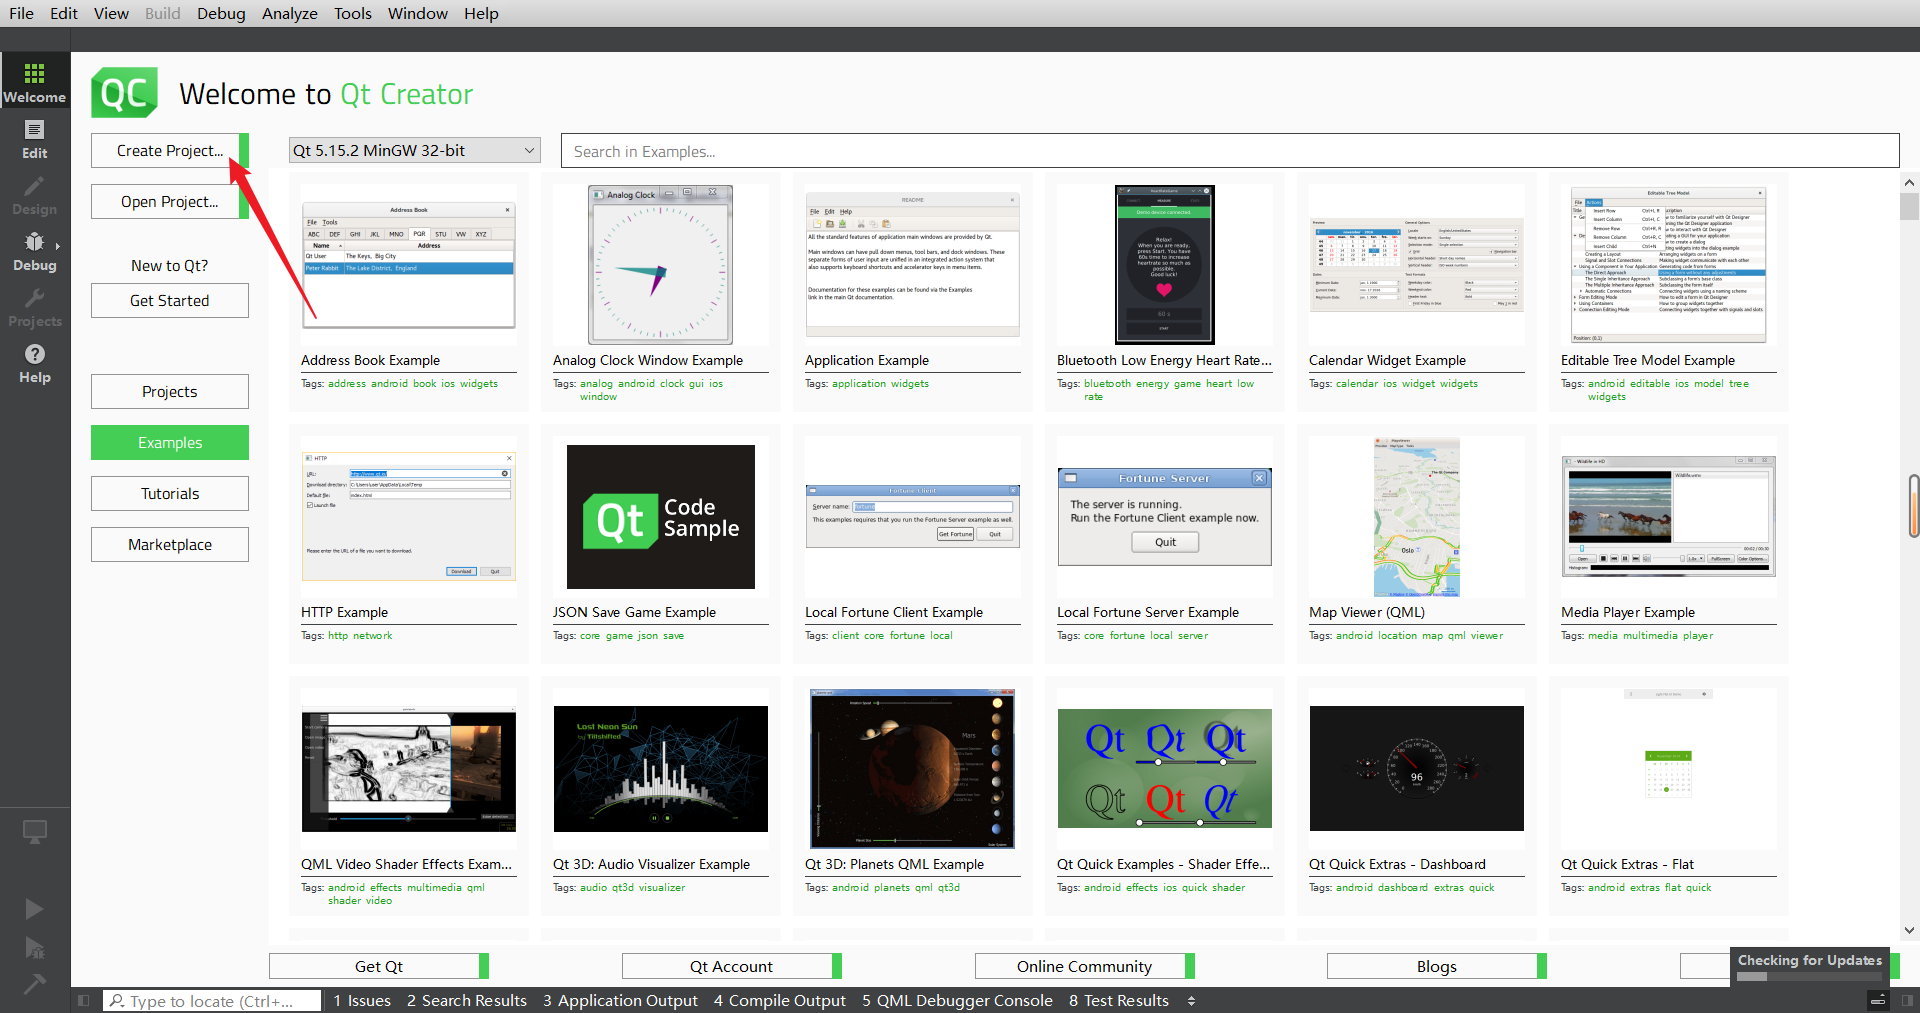The width and height of the screenshot is (1920, 1013).
Task: Select the Projects welcome page
Action: pyautogui.click(x=170, y=391)
